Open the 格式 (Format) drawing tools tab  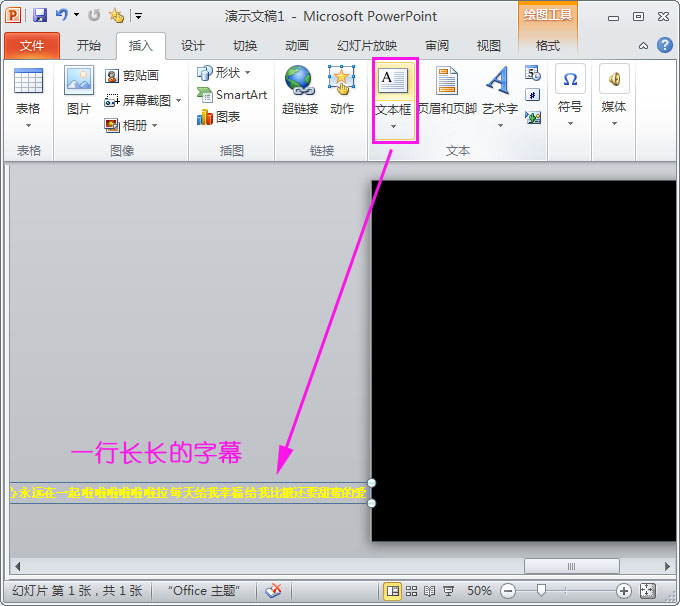click(x=548, y=46)
